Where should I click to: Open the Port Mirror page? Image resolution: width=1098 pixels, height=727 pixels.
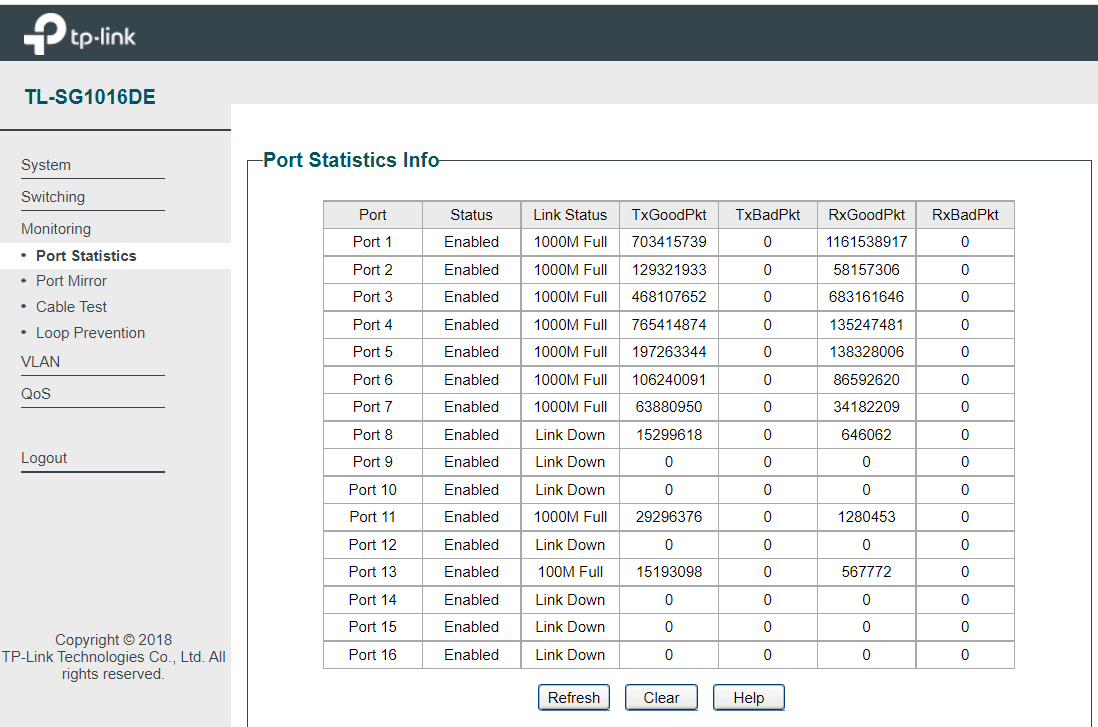(x=70, y=280)
